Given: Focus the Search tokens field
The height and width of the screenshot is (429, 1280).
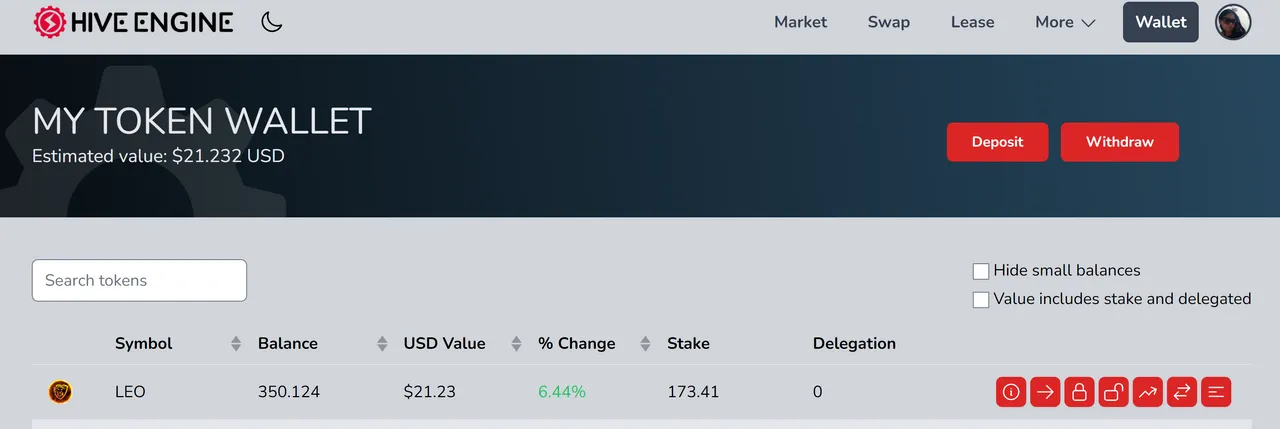Looking at the screenshot, I should pos(139,280).
